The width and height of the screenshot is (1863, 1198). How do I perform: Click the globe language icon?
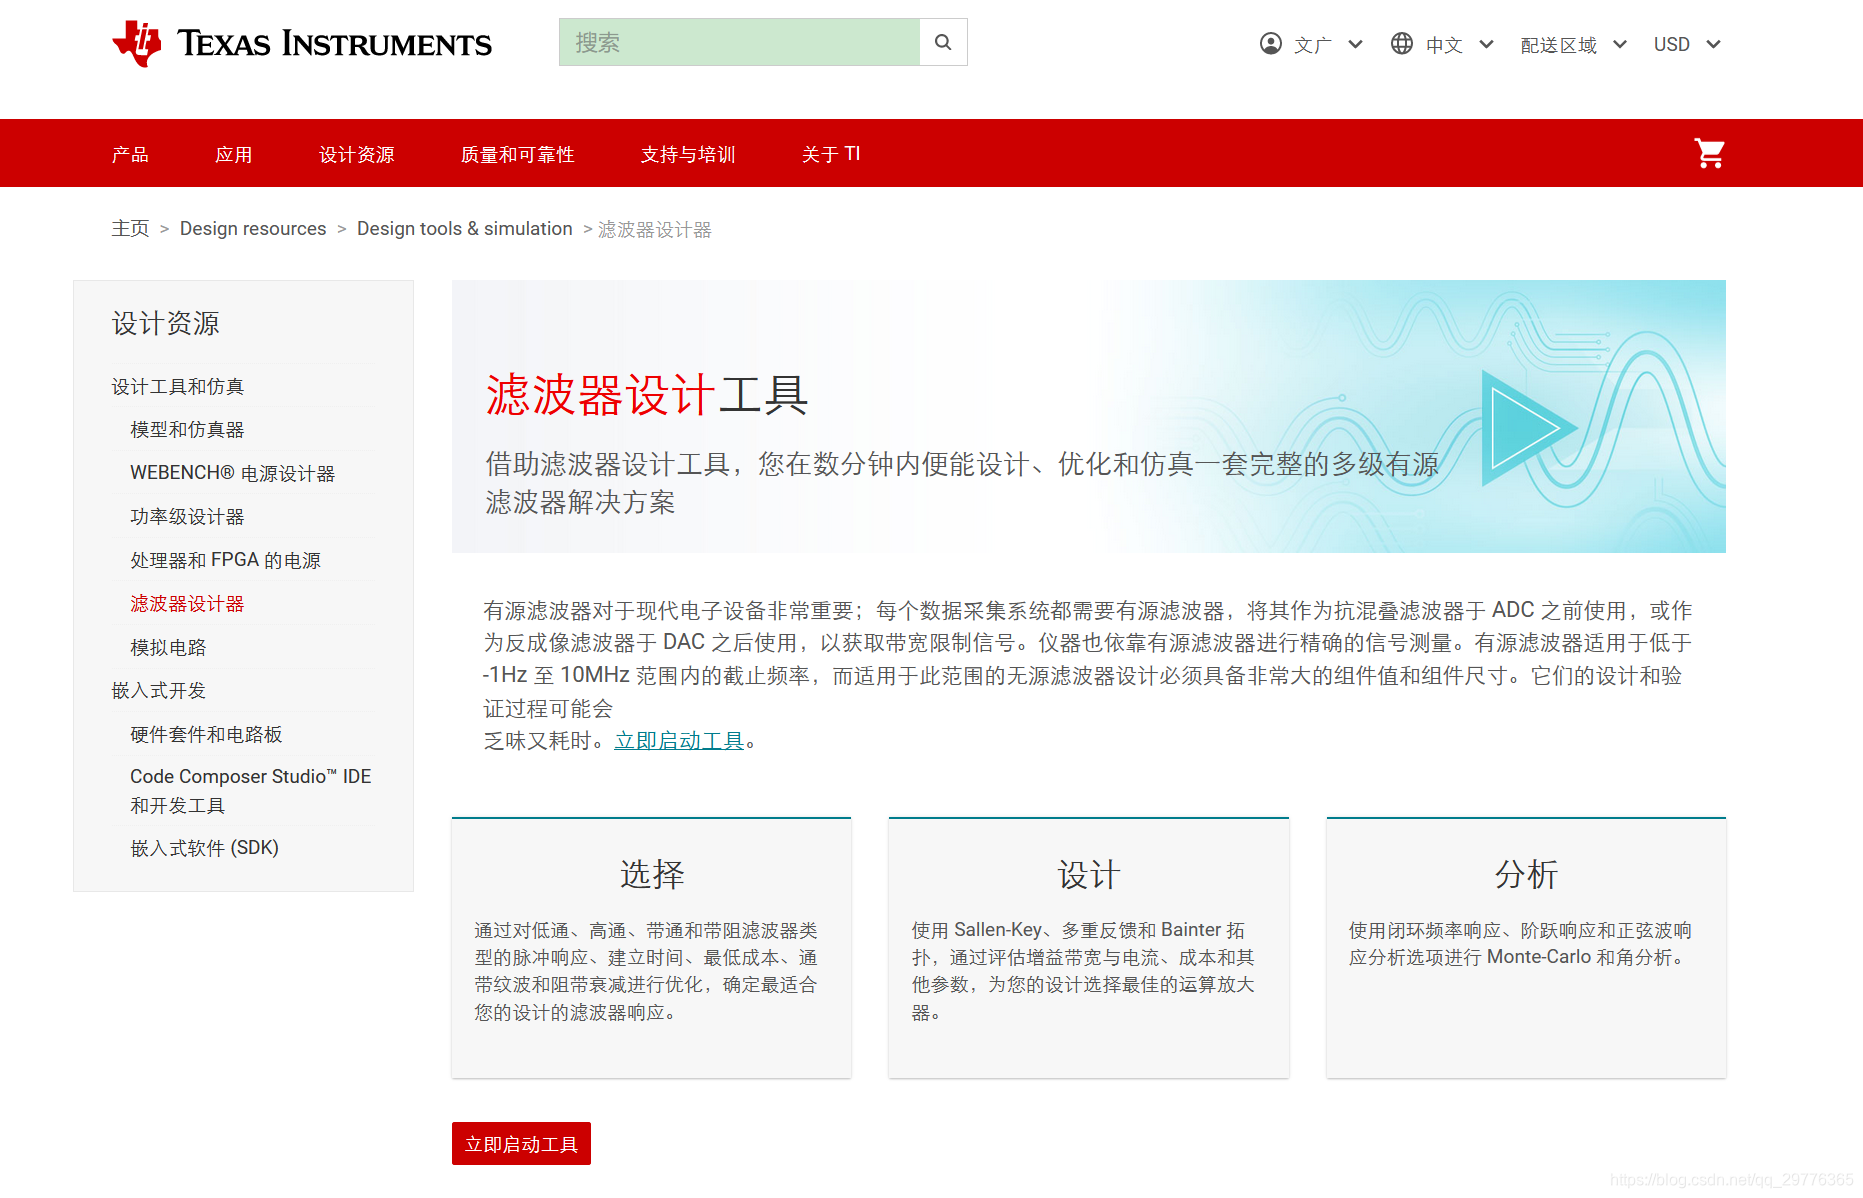[x=1402, y=44]
